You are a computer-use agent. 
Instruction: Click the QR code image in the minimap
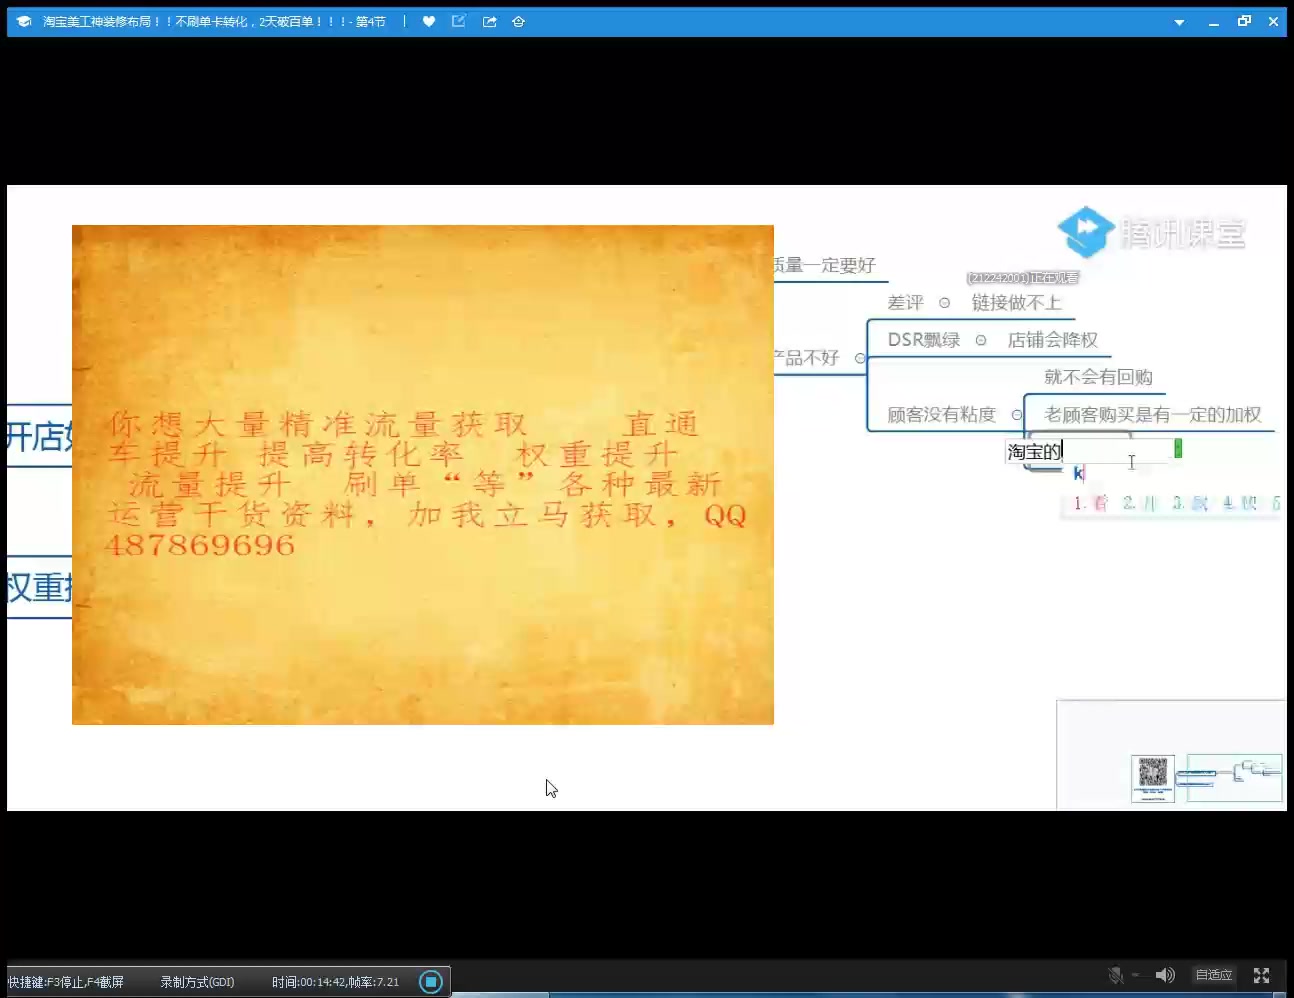point(1153,772)
